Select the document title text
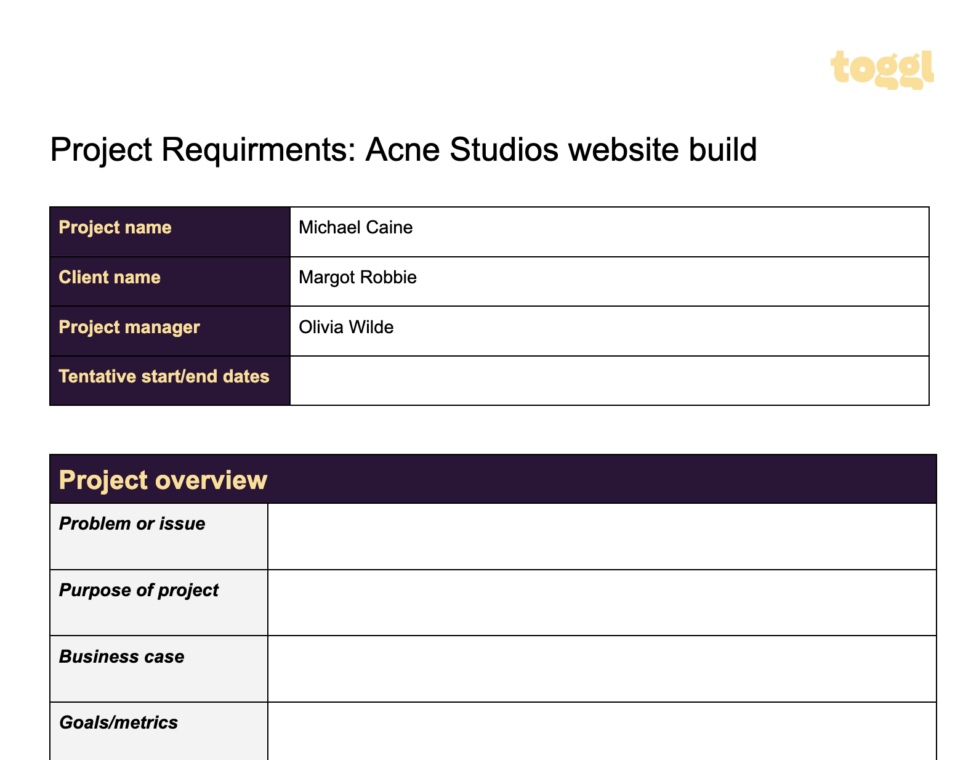This screenshot has height=760, width=979. [x=404, y=150]
